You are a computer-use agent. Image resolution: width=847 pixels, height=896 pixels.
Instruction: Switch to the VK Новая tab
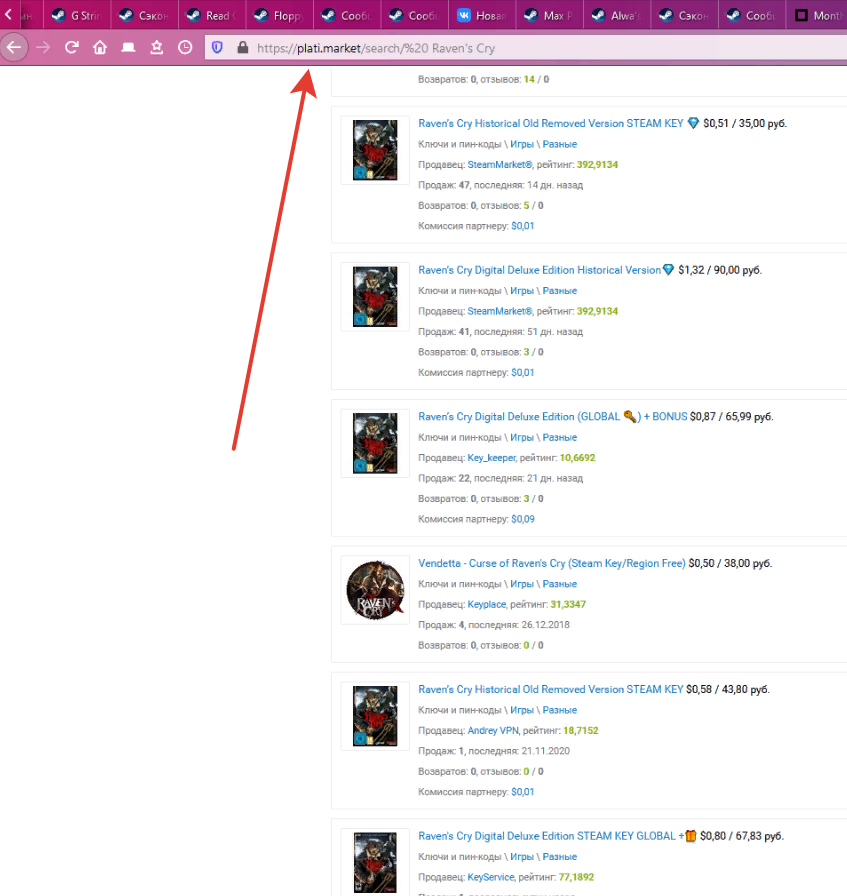[x=482, y=15]
